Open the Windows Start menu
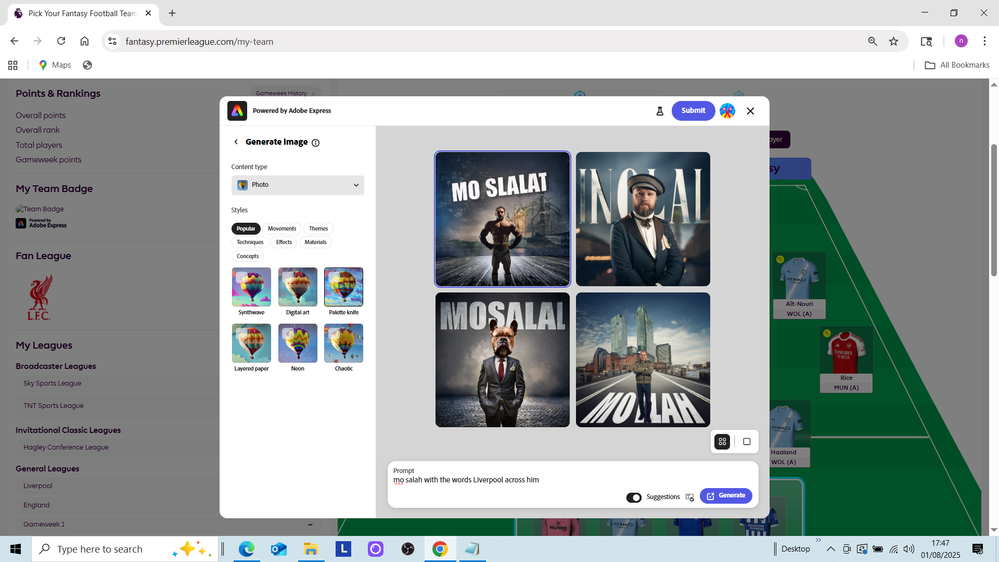Image resolution: width=999 pixels, height=562 pixels. [x=15, y=549]
